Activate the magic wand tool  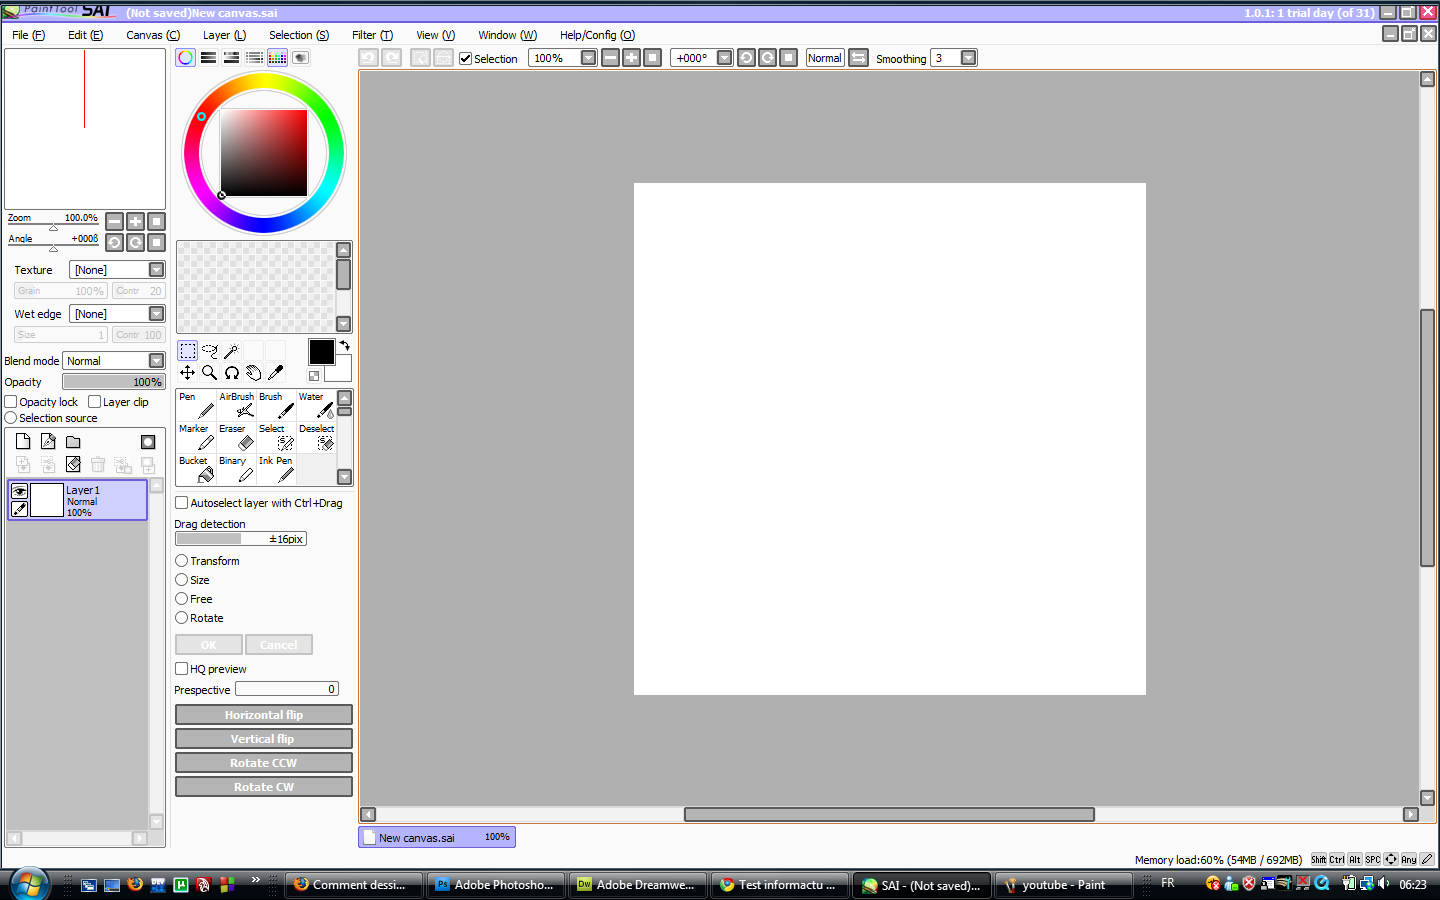pos(231,350)
